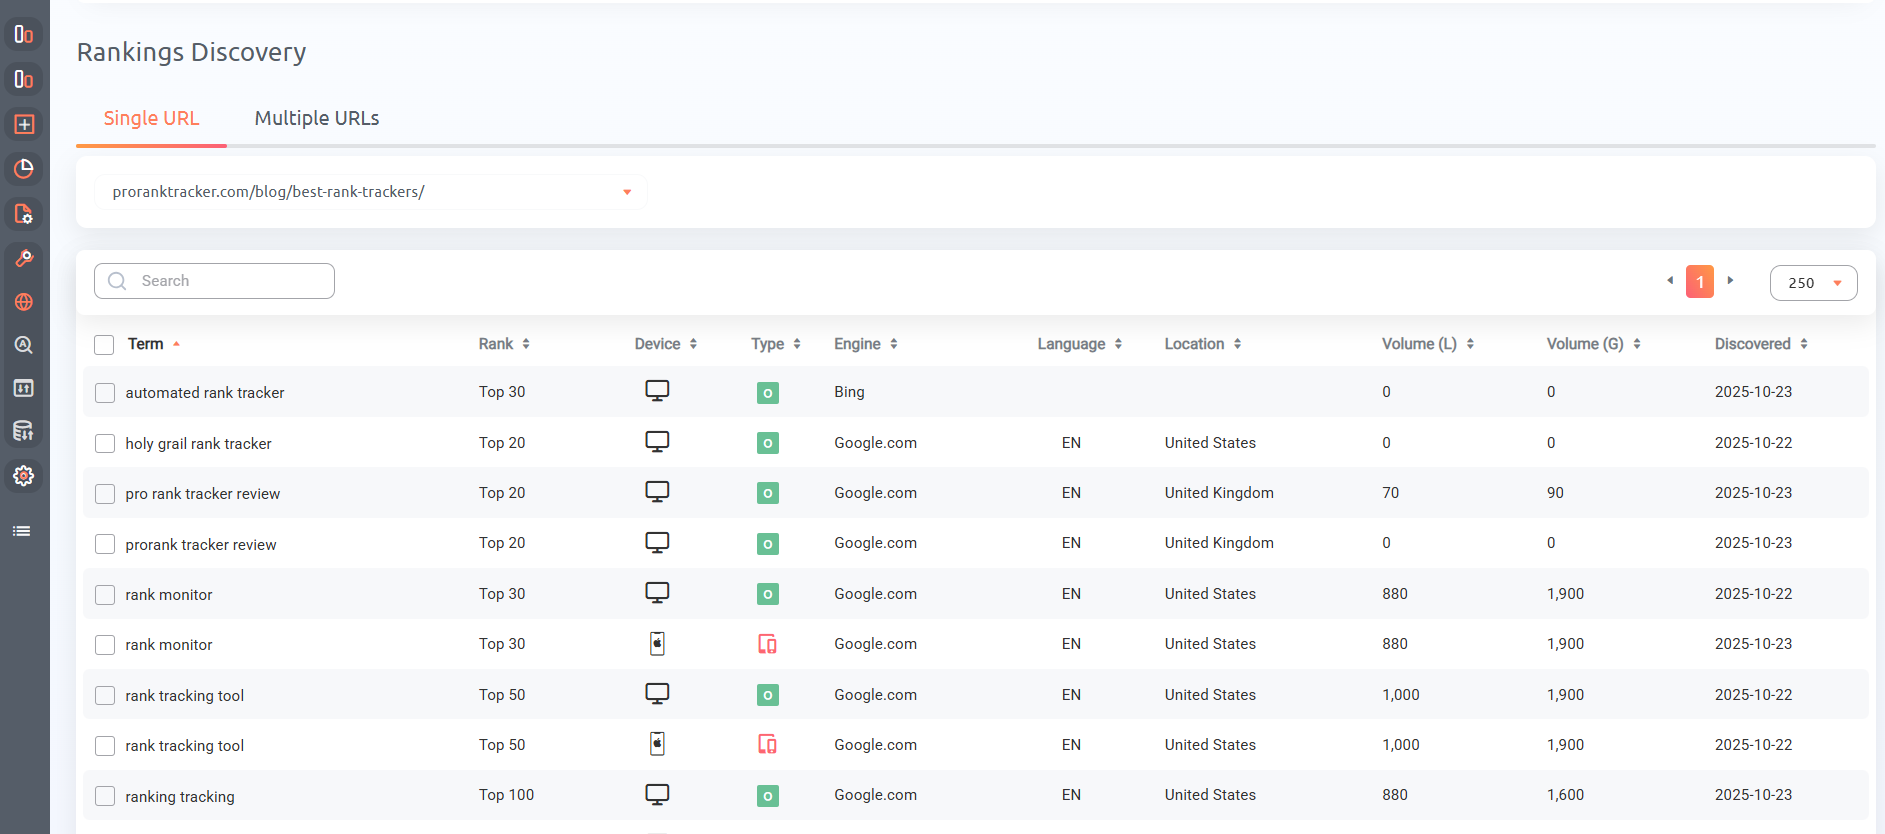This screenshot has height=834, width=1885.
Task: Check the automated rank tracker row
Action: [105, 393]
